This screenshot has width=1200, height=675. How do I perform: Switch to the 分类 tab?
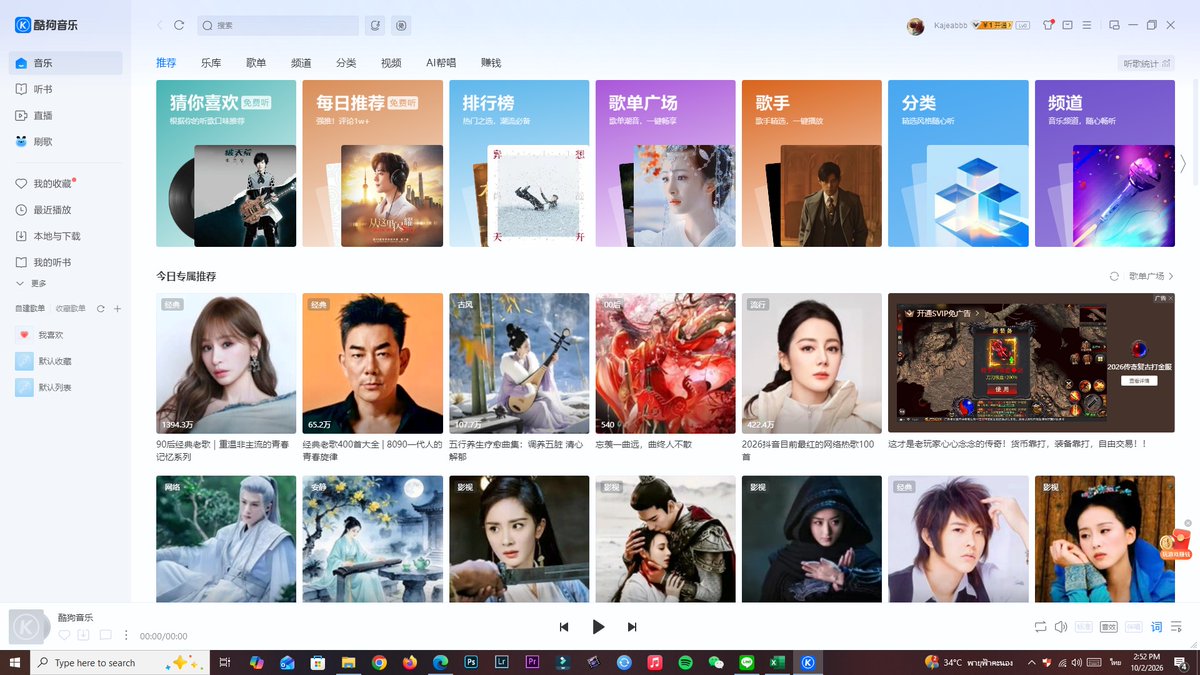[346, 63]
